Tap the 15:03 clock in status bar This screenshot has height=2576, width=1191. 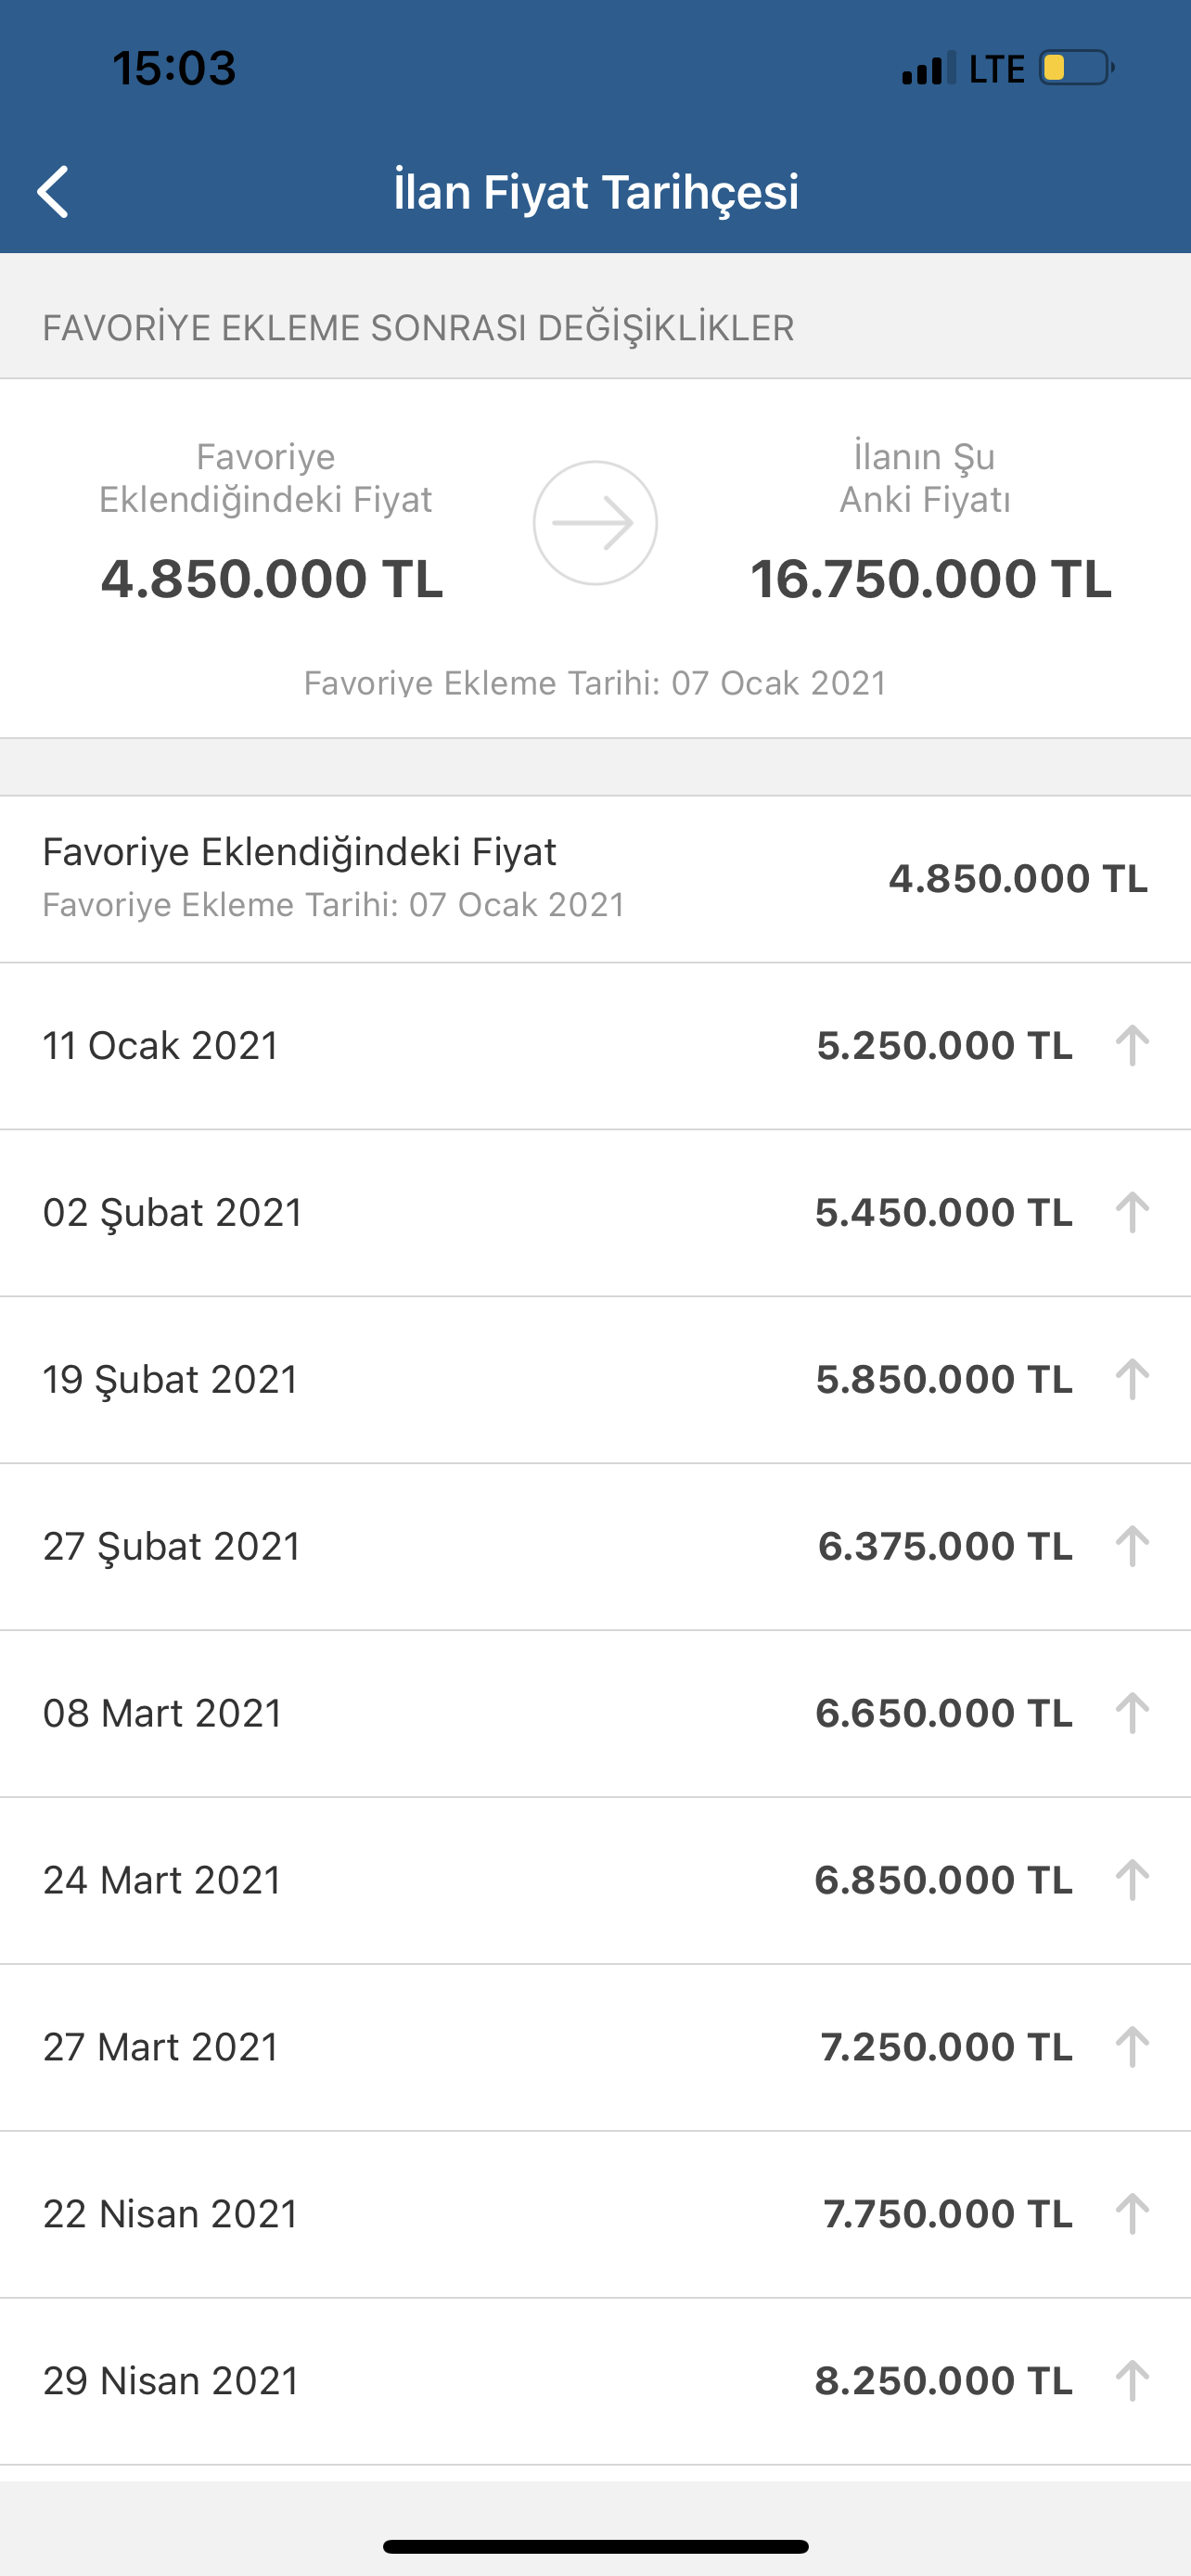click(174, 68)
